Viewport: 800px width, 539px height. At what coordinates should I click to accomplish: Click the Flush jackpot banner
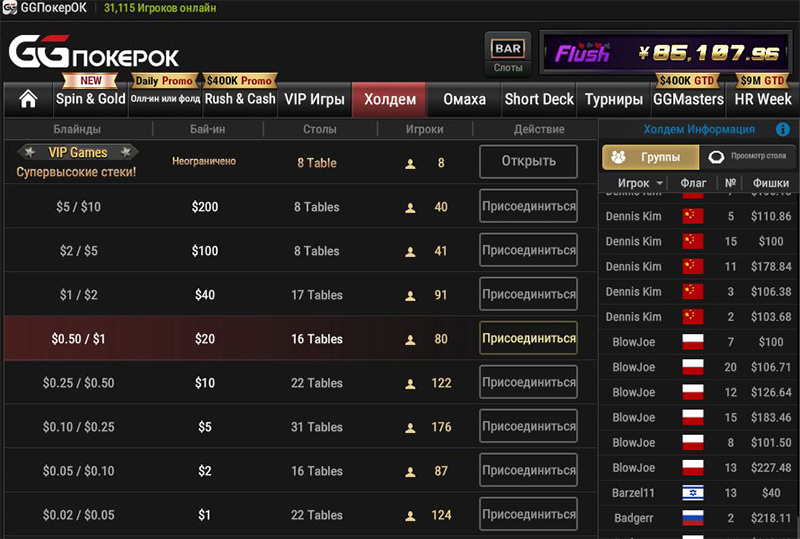pyautogui.click(x=665, y=53)
